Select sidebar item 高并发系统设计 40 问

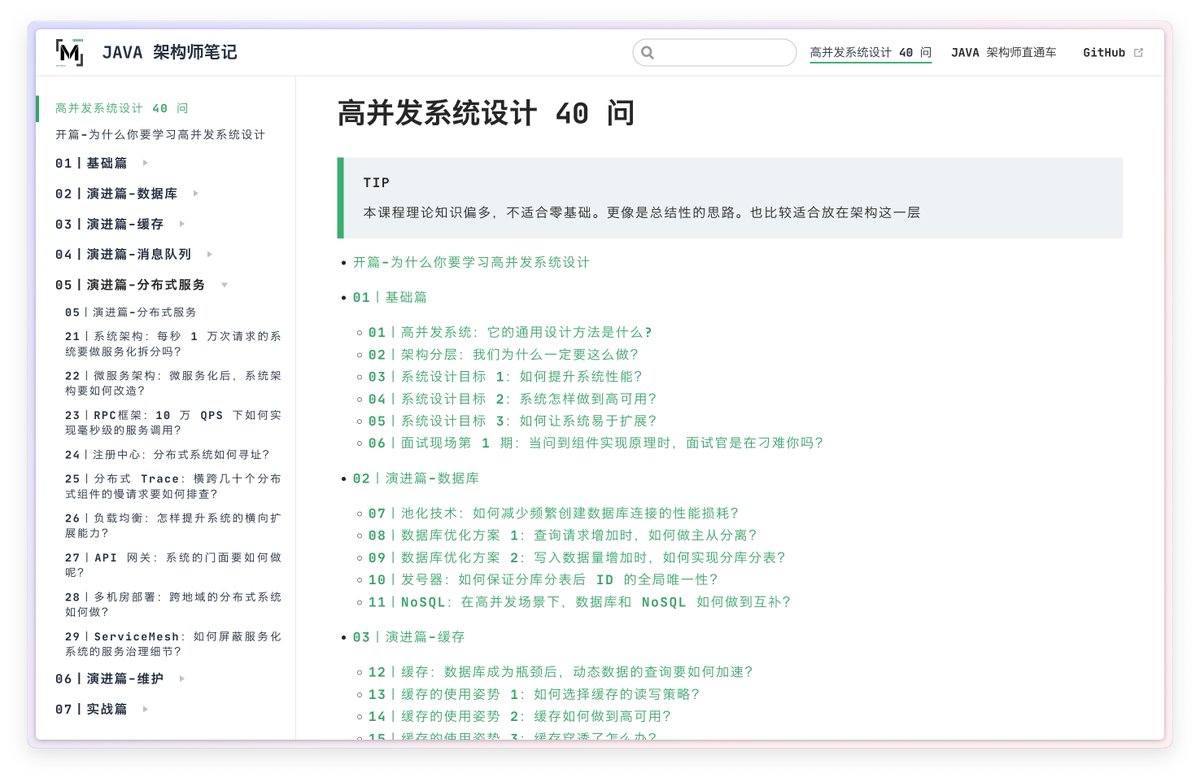122,108
